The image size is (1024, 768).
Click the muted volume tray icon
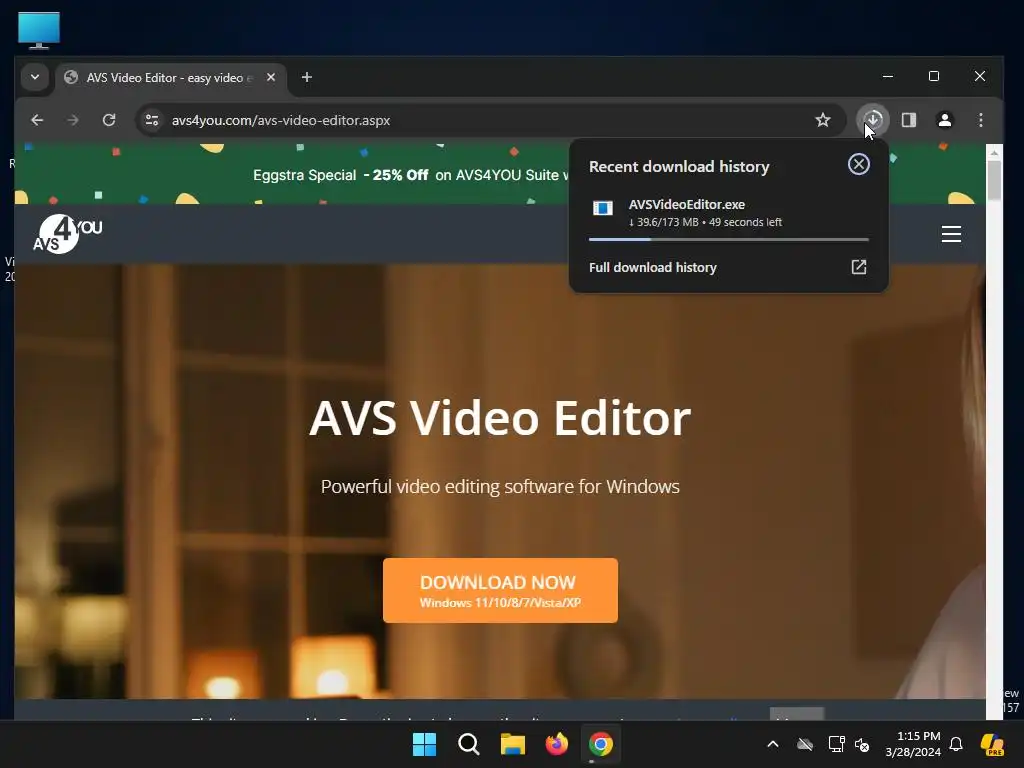862,744
